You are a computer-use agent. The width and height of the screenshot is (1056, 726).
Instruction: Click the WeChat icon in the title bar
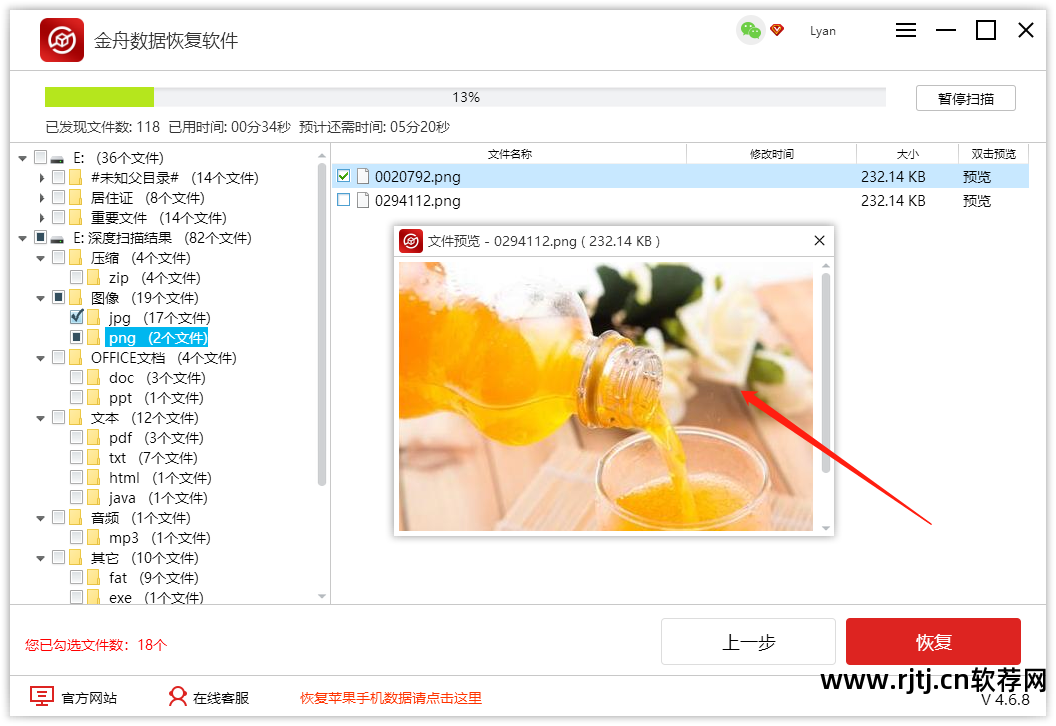[749, 31]
